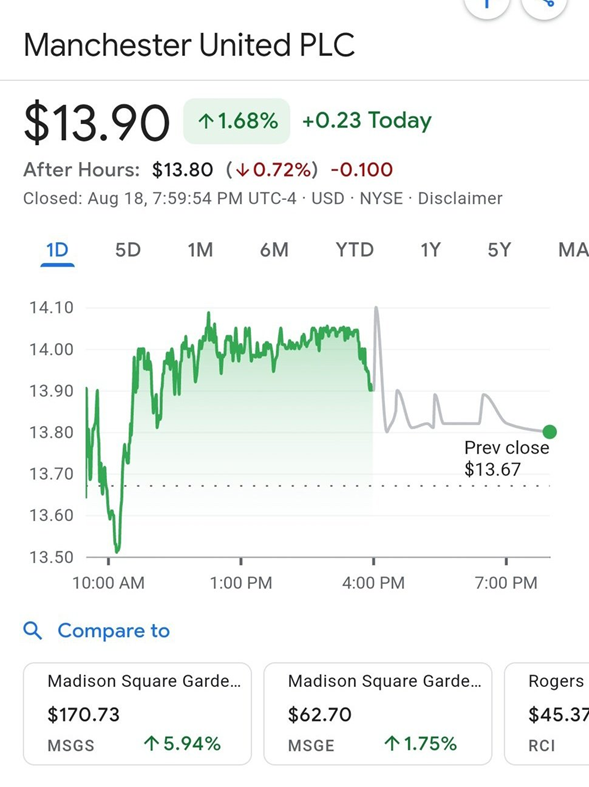589x787 pixels.
Task: Click the Compare to link
Action: 114,631
